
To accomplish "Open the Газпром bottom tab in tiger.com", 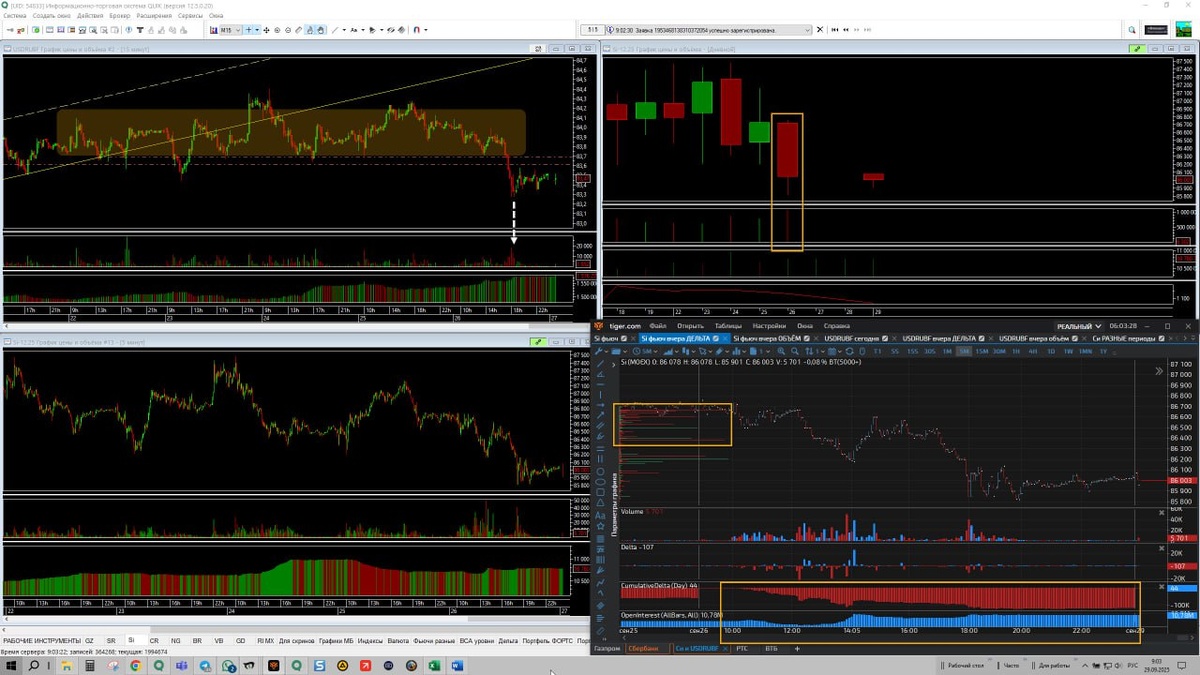I will (607, 649).
